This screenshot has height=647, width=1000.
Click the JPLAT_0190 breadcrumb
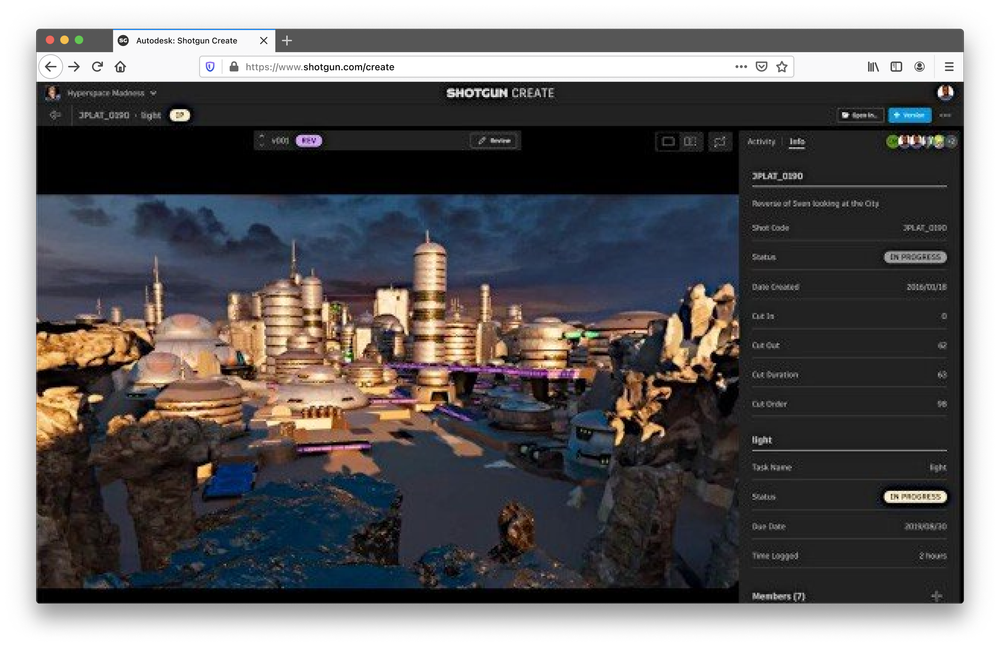point(103,115)
